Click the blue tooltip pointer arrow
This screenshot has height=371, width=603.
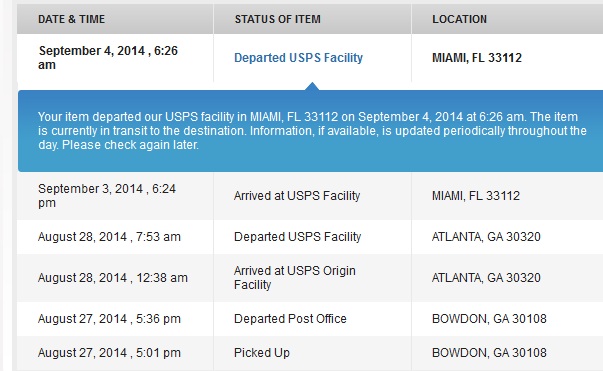pyautogui.click(x=312, y=86)
